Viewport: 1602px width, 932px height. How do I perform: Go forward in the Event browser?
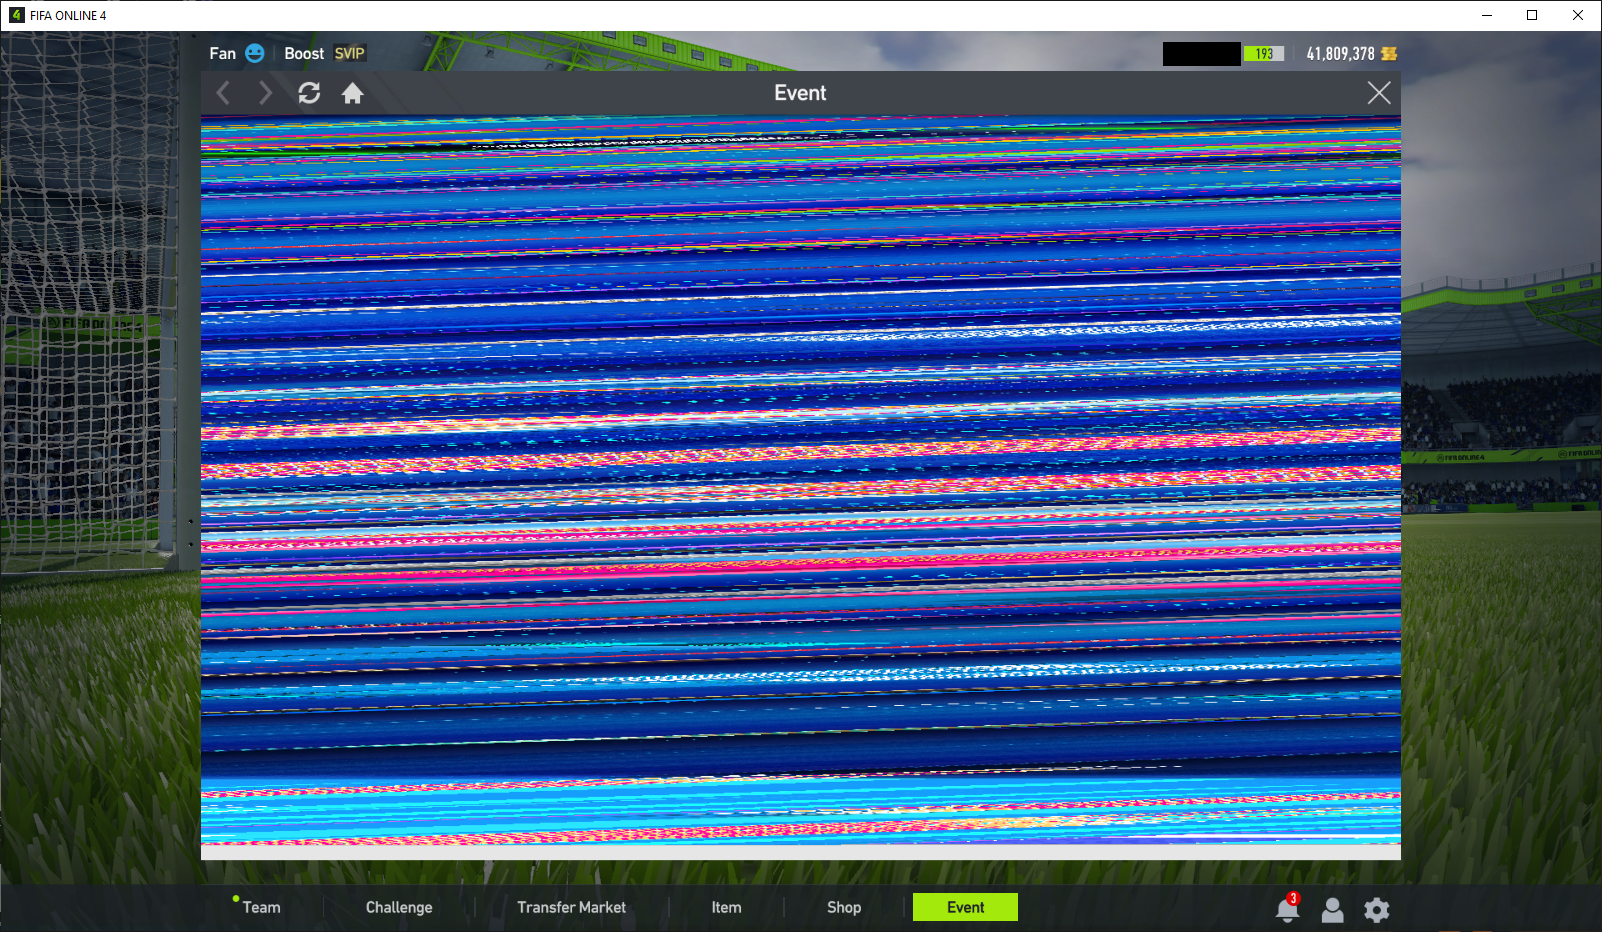265,93
